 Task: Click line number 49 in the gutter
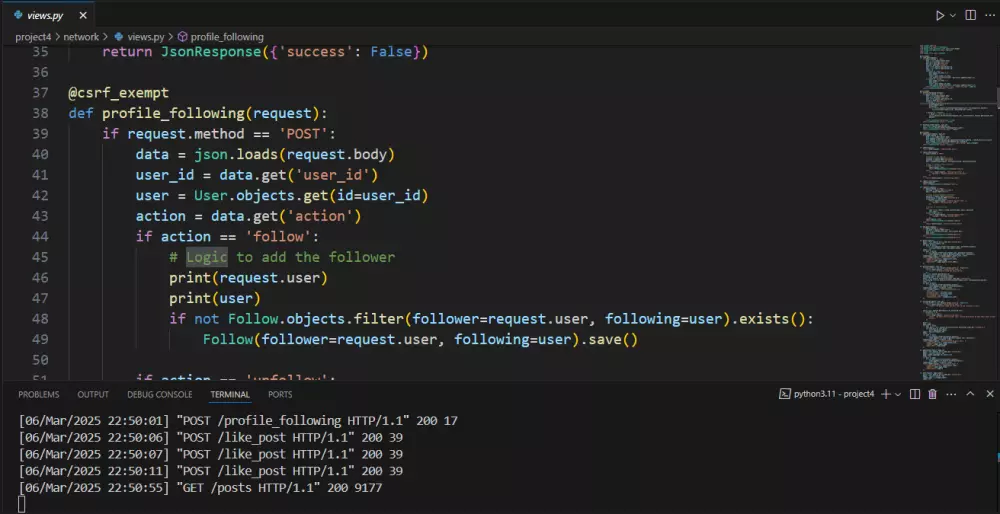click(40, 339)
